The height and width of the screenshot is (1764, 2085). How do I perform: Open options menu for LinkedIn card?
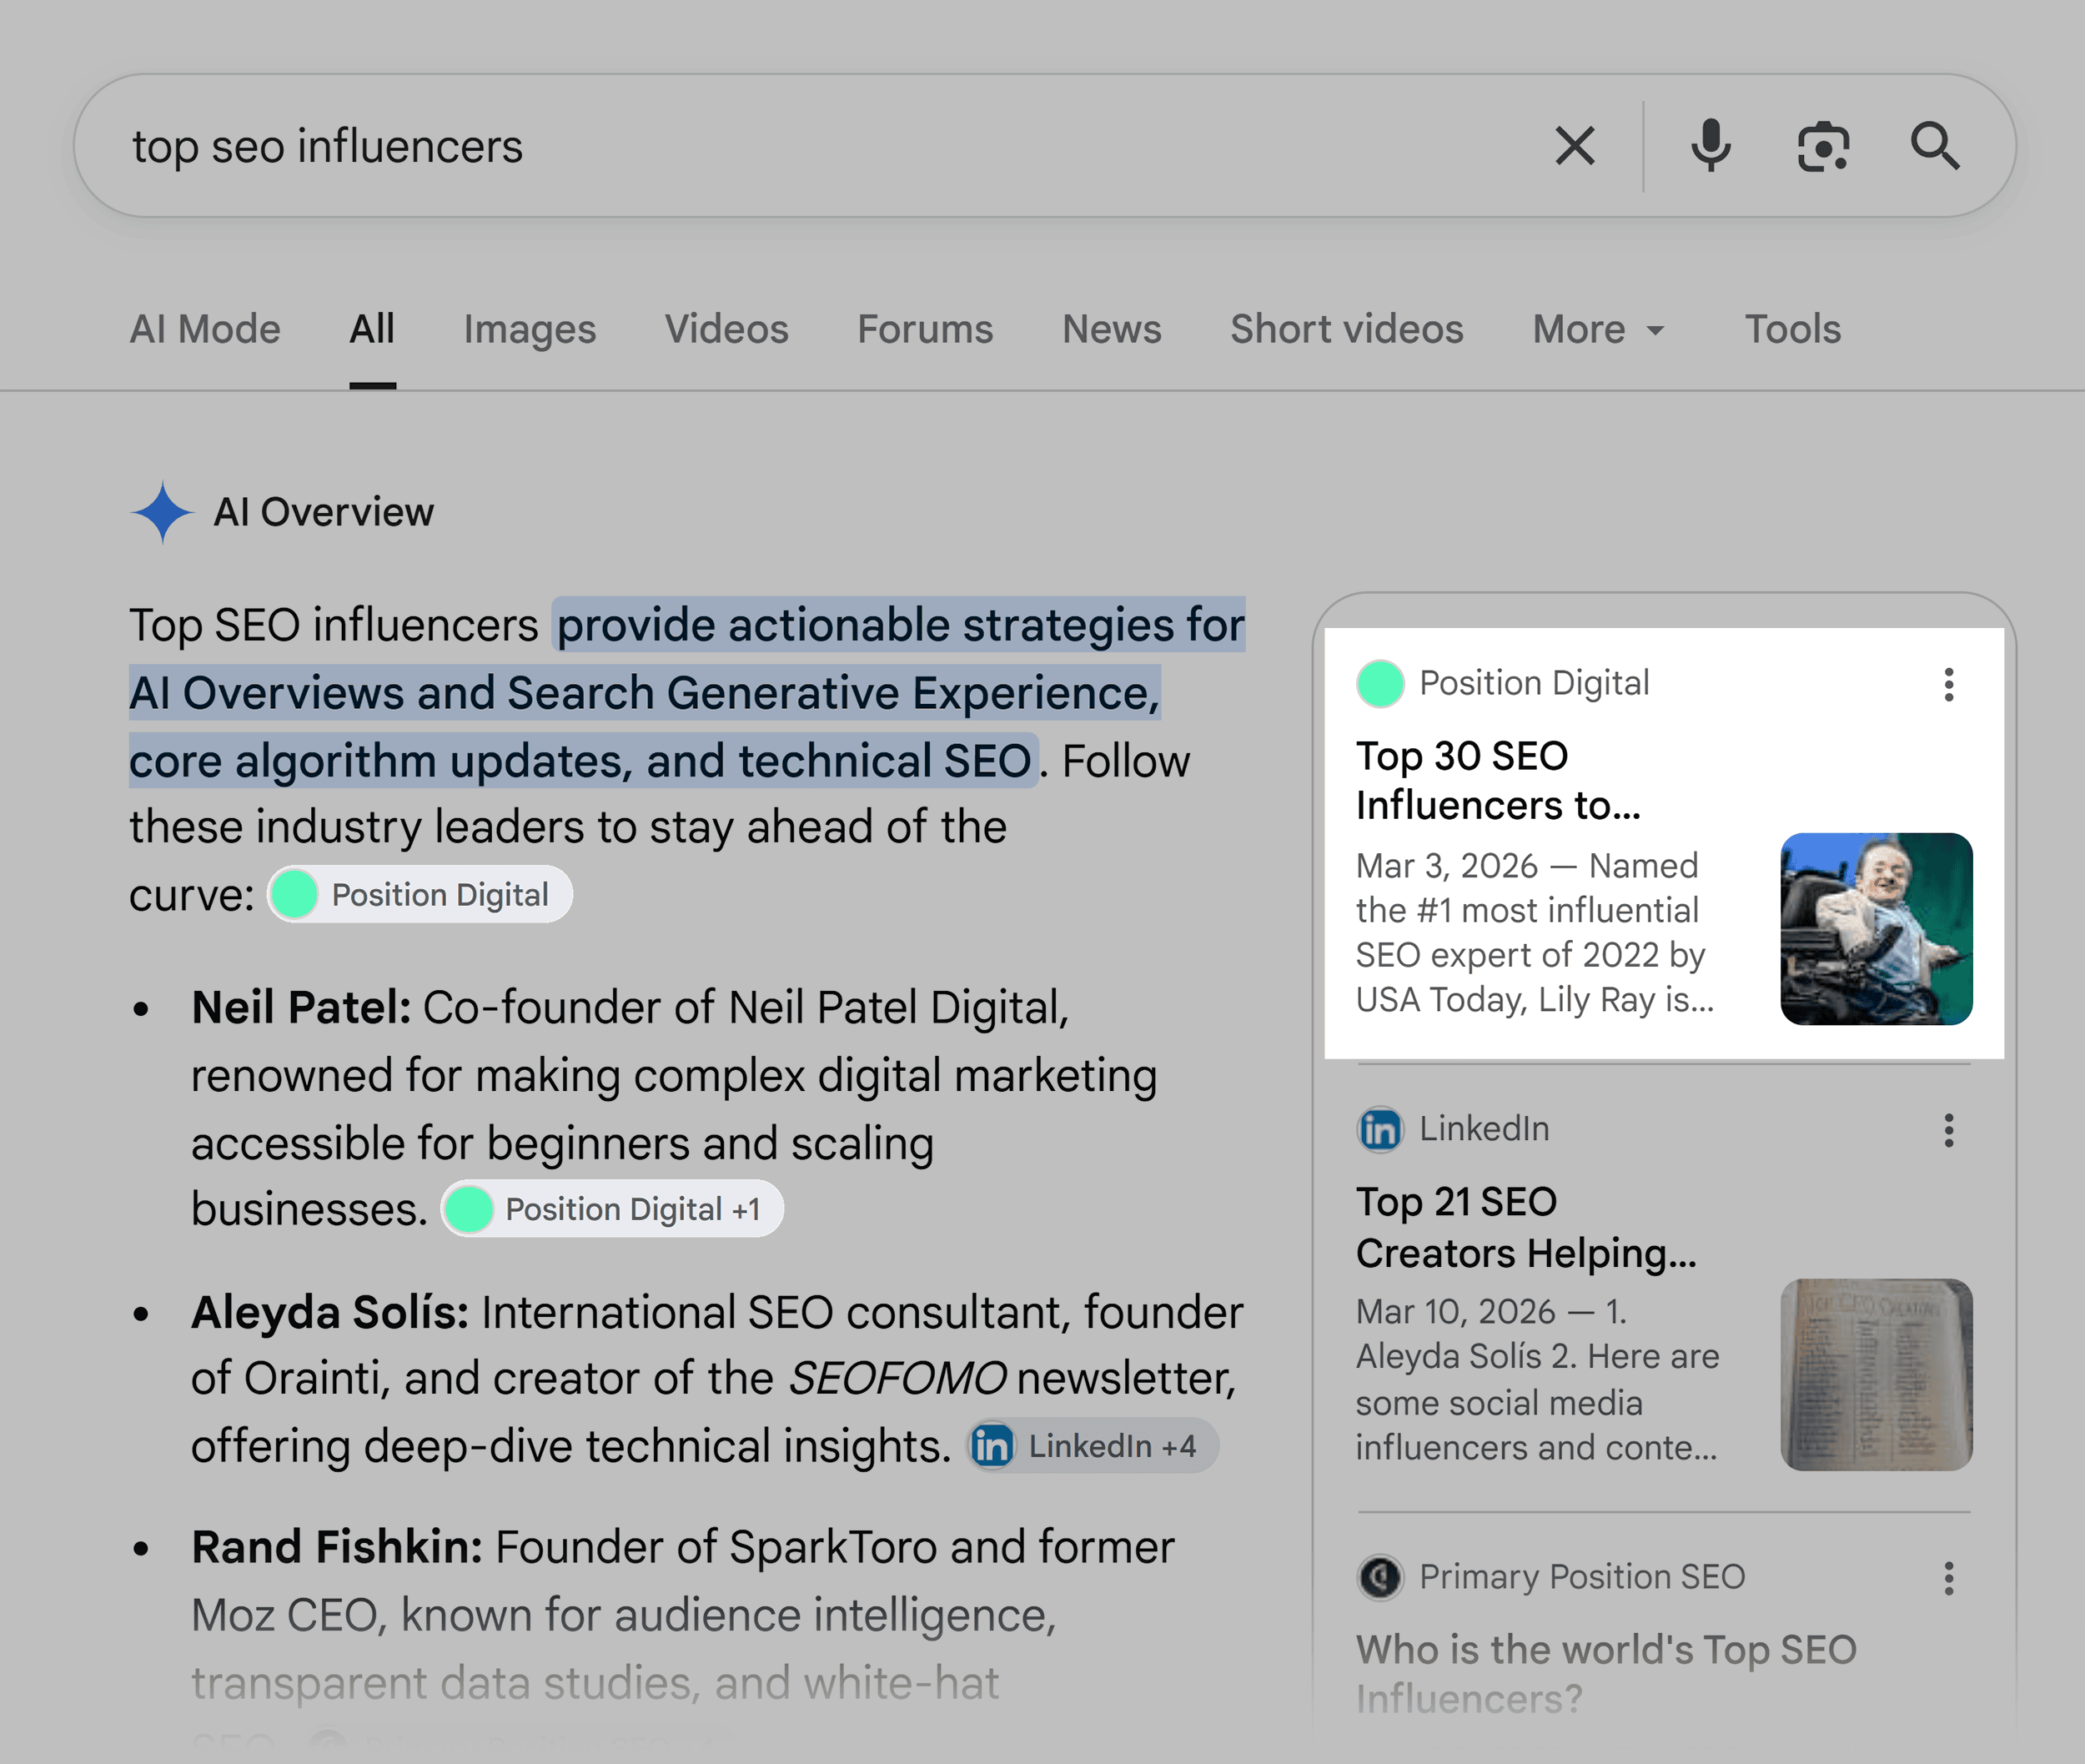click(x=1949, y=1131)
